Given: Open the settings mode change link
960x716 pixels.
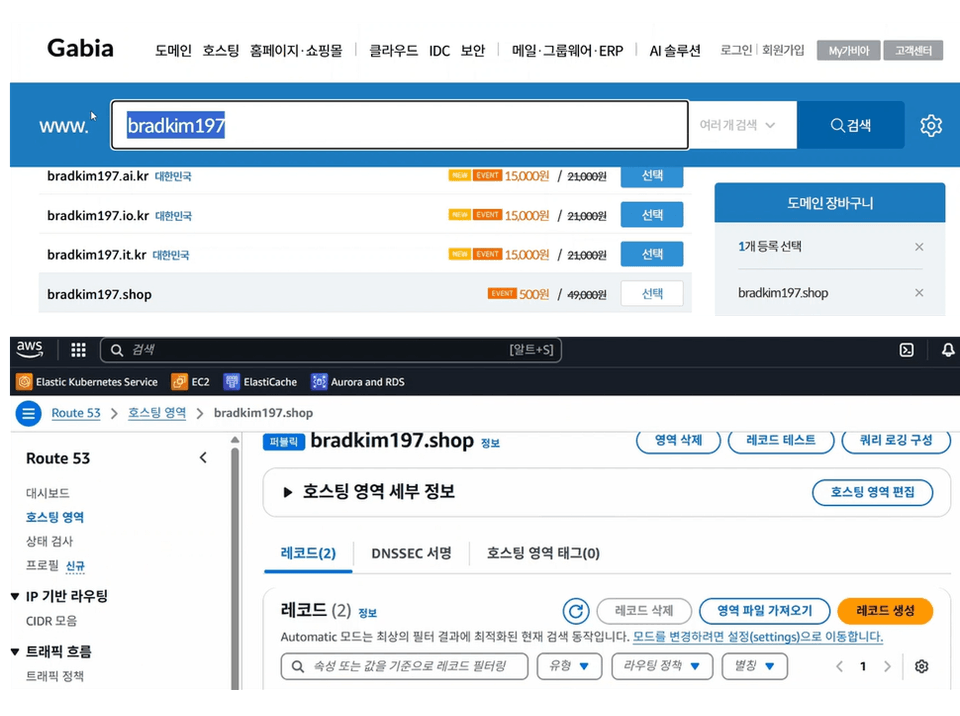Looking at the screenshot, I should coord(757,637).
